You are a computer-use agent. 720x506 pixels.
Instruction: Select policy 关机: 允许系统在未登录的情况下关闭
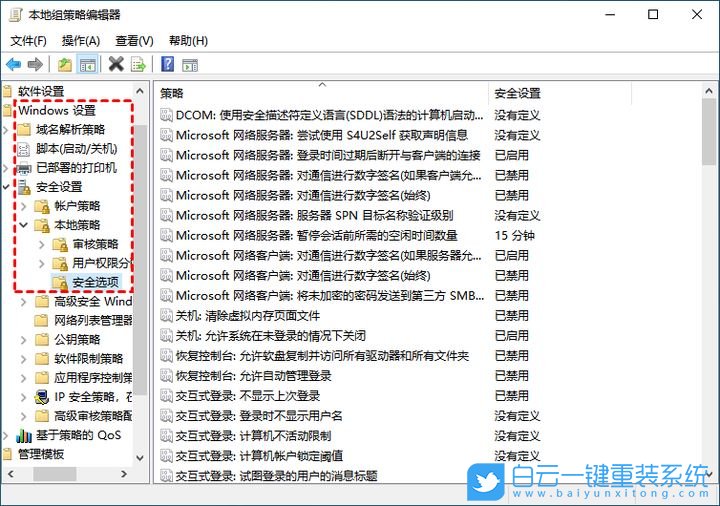(270, 336)
